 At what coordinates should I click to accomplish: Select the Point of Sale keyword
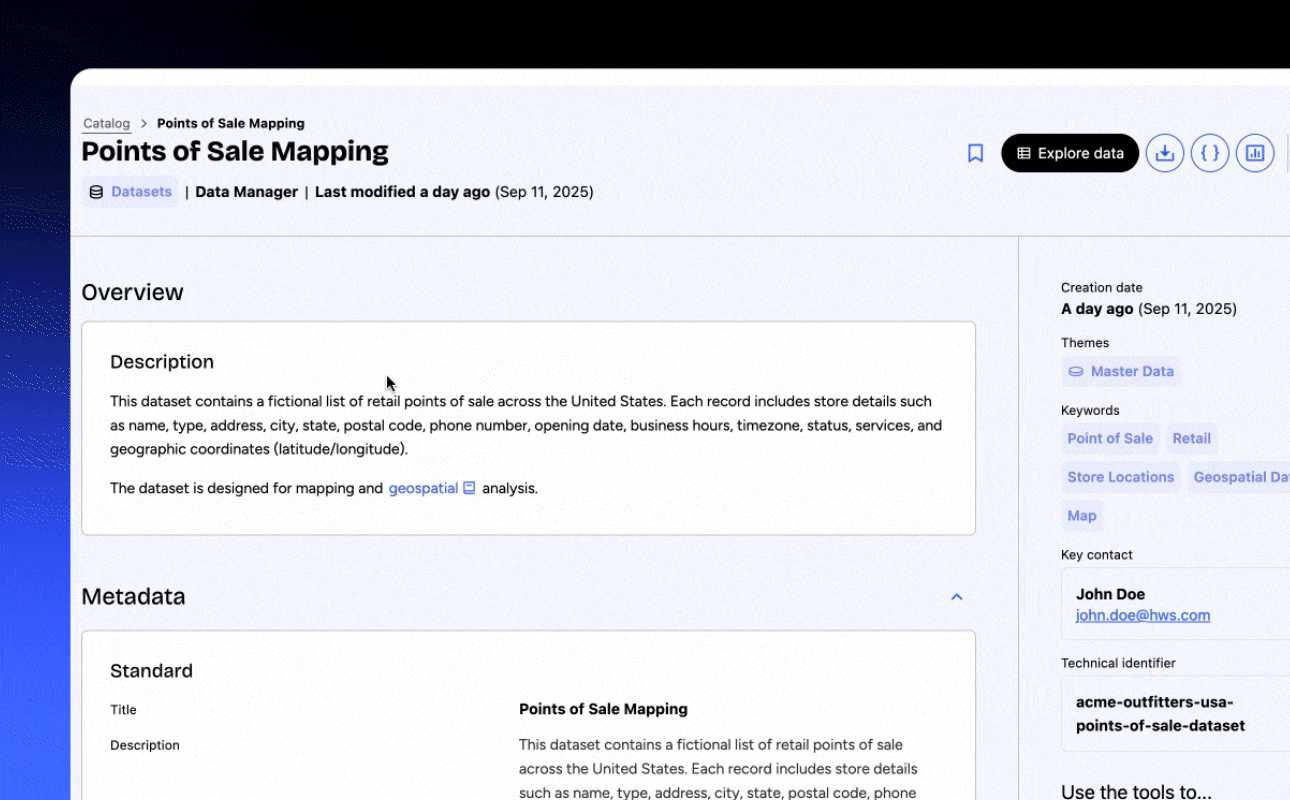(1109, 438)
